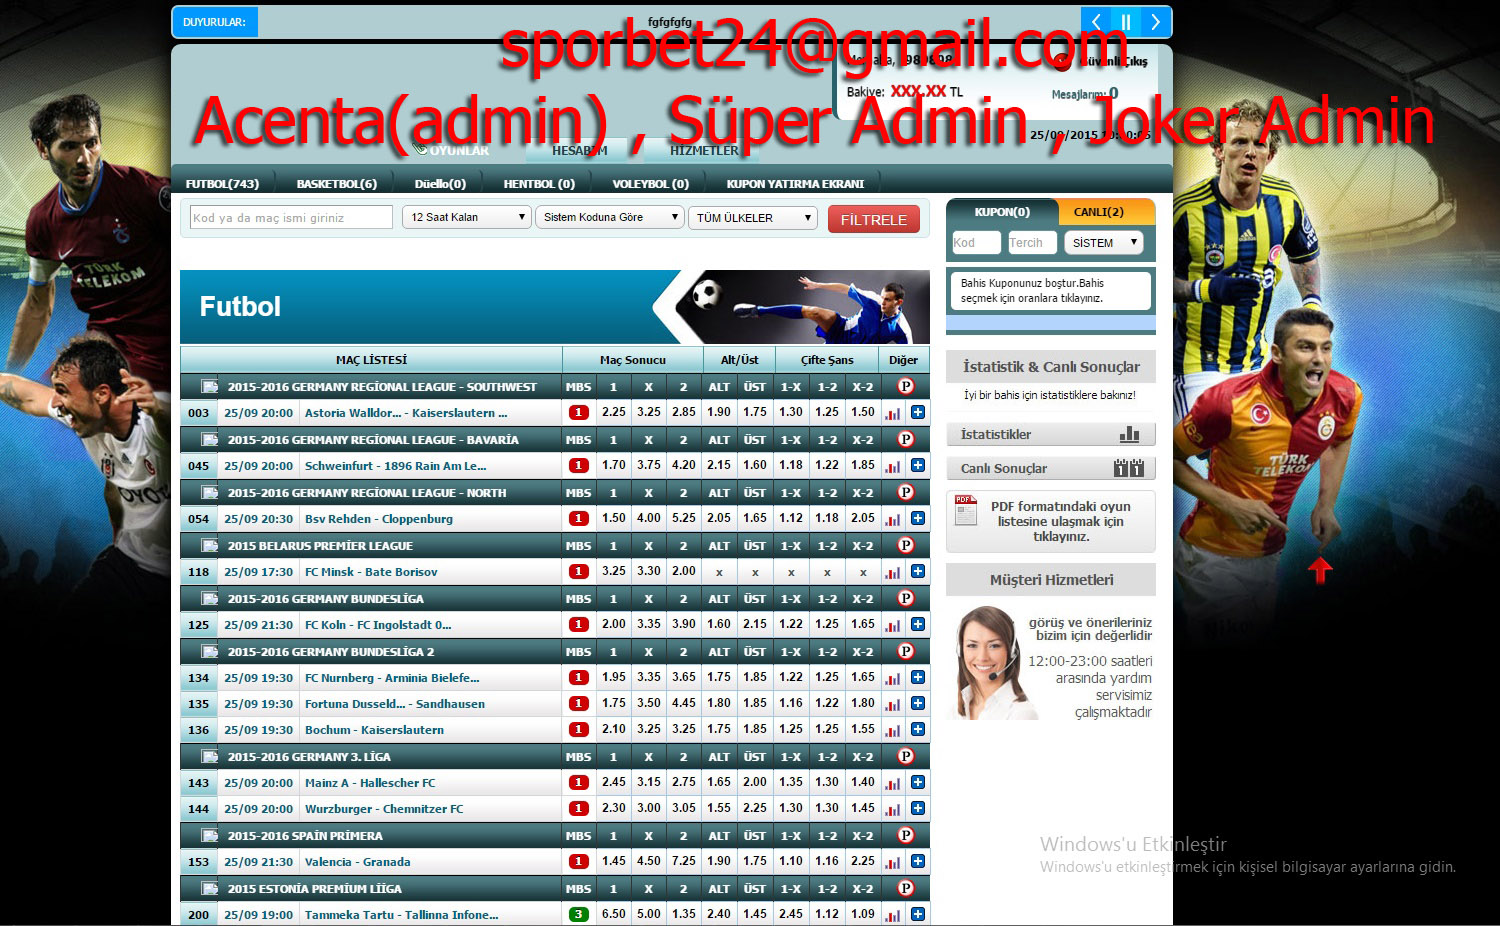Switch to FUTBOL(743) tab
Image resolution: width=1500 pixels, height=926 pixels.
pos(222,184)
